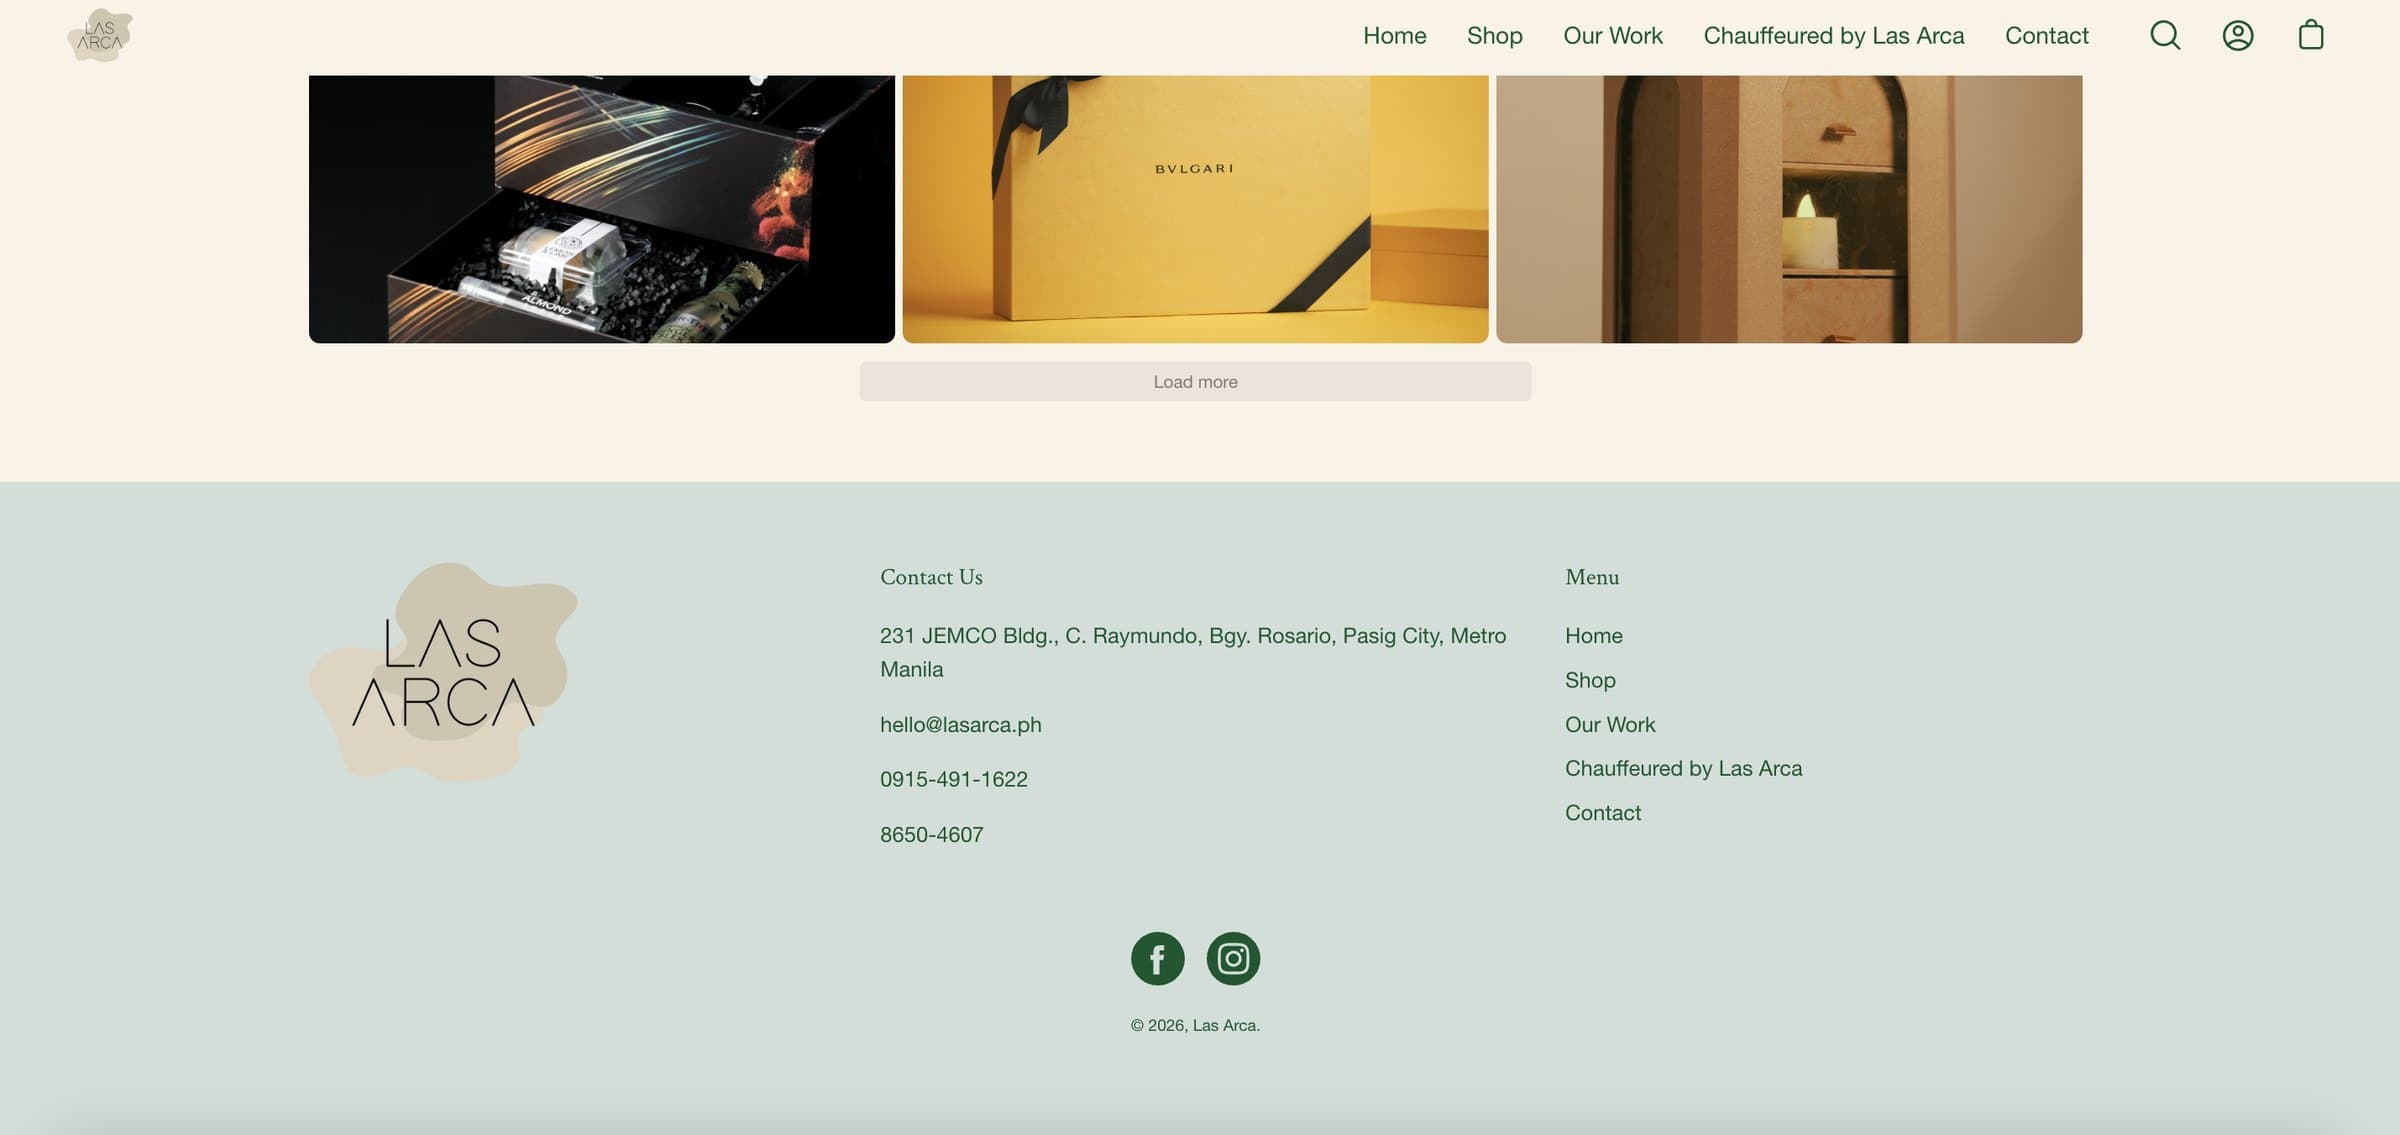Open the account profile icon

click(x=2238, y=36)
